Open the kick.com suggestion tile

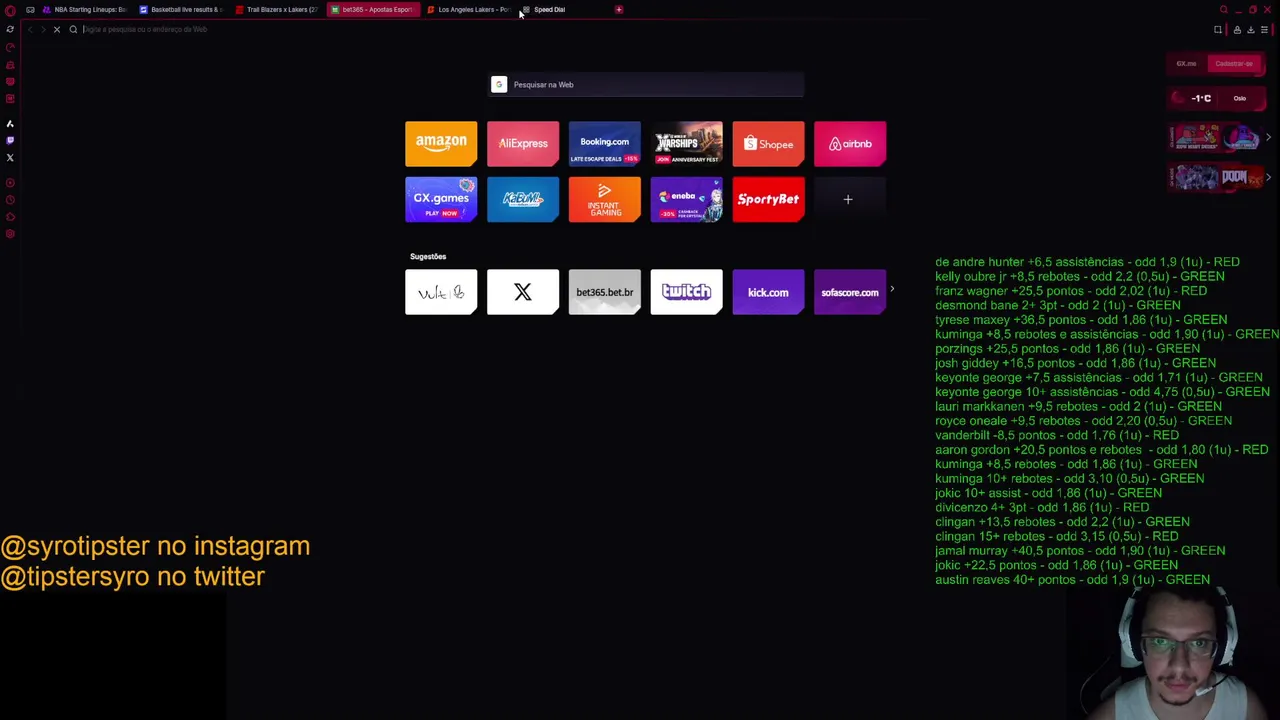point(768,292)
